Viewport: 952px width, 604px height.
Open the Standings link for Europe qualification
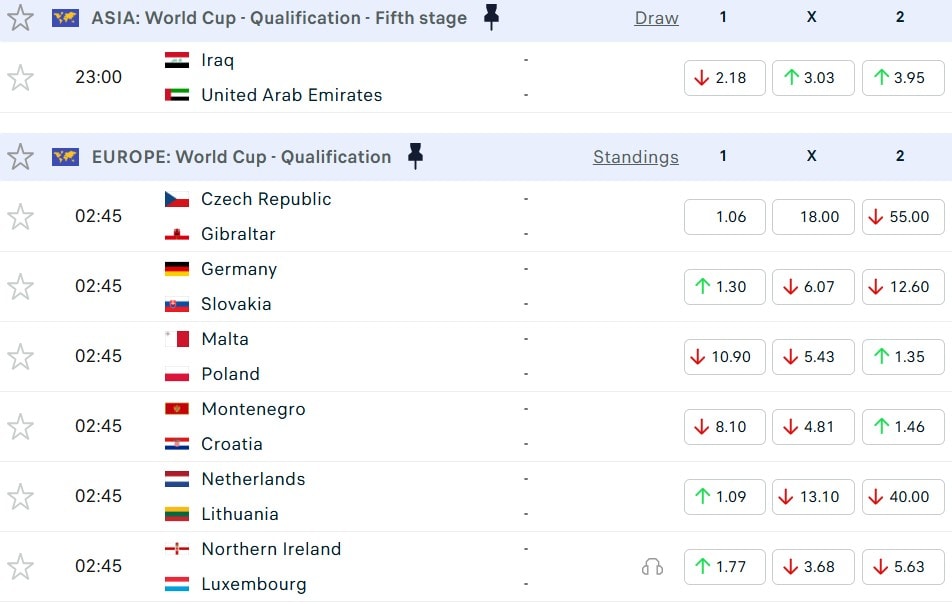pyautogui.click(x=635, y=157)
